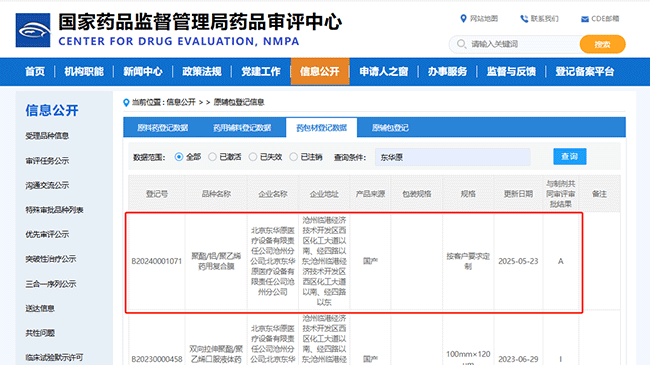Select the 已激活 radio button
The image size is (650, 365).
click(x=212, y=157)
